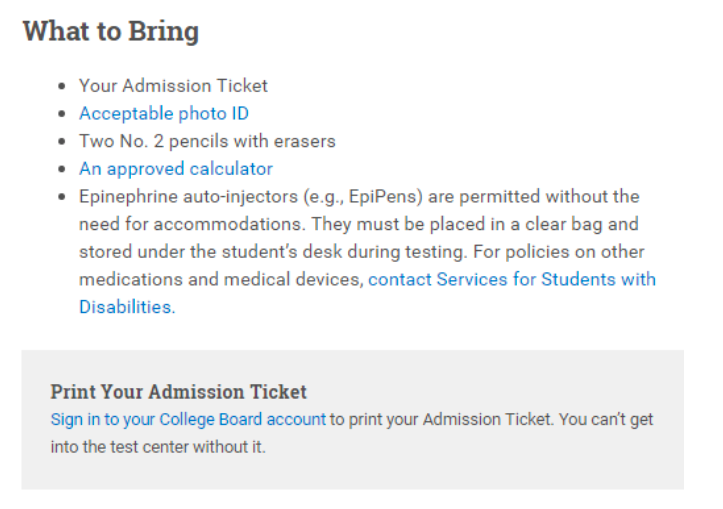723x509 pixels.
Task: Click 'medications and medical devices' text
Action: [219, 279]
